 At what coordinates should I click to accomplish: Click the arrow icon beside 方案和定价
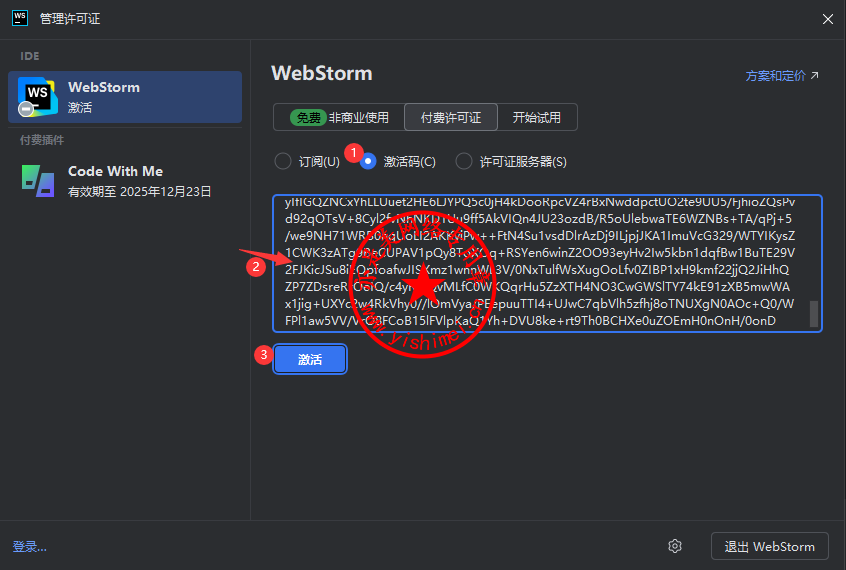click(815, 76)
